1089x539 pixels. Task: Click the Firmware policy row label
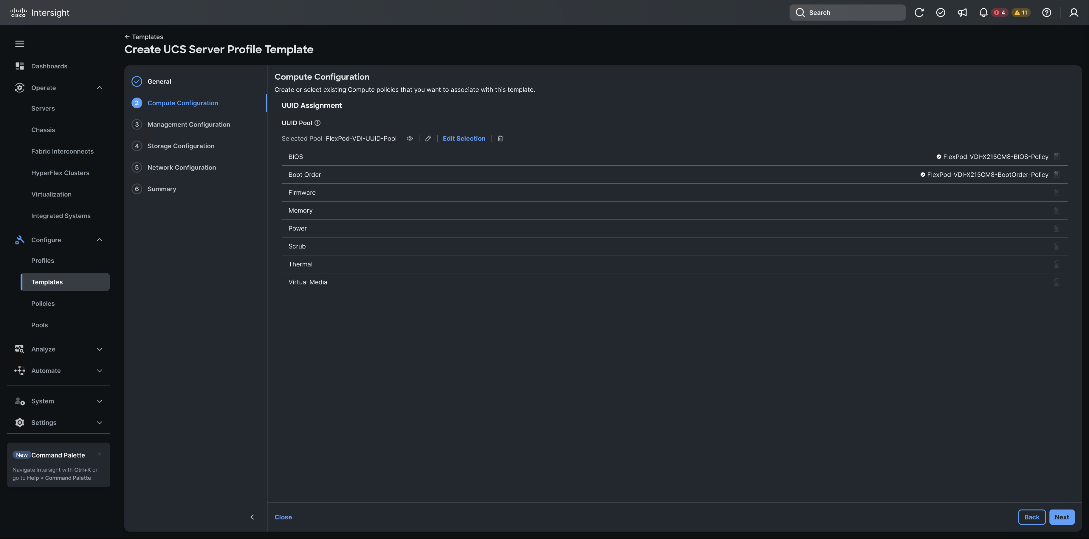tap(302, 192)
